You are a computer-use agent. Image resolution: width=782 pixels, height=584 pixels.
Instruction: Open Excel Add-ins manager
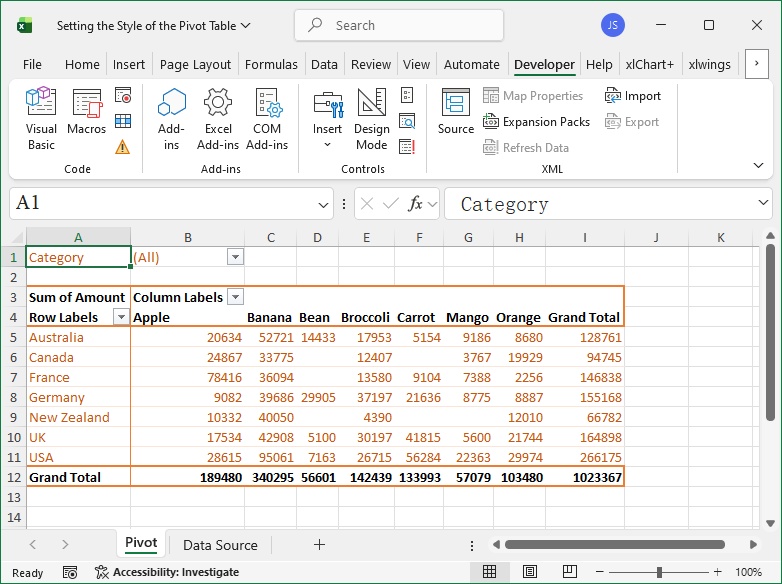[218, 119]
